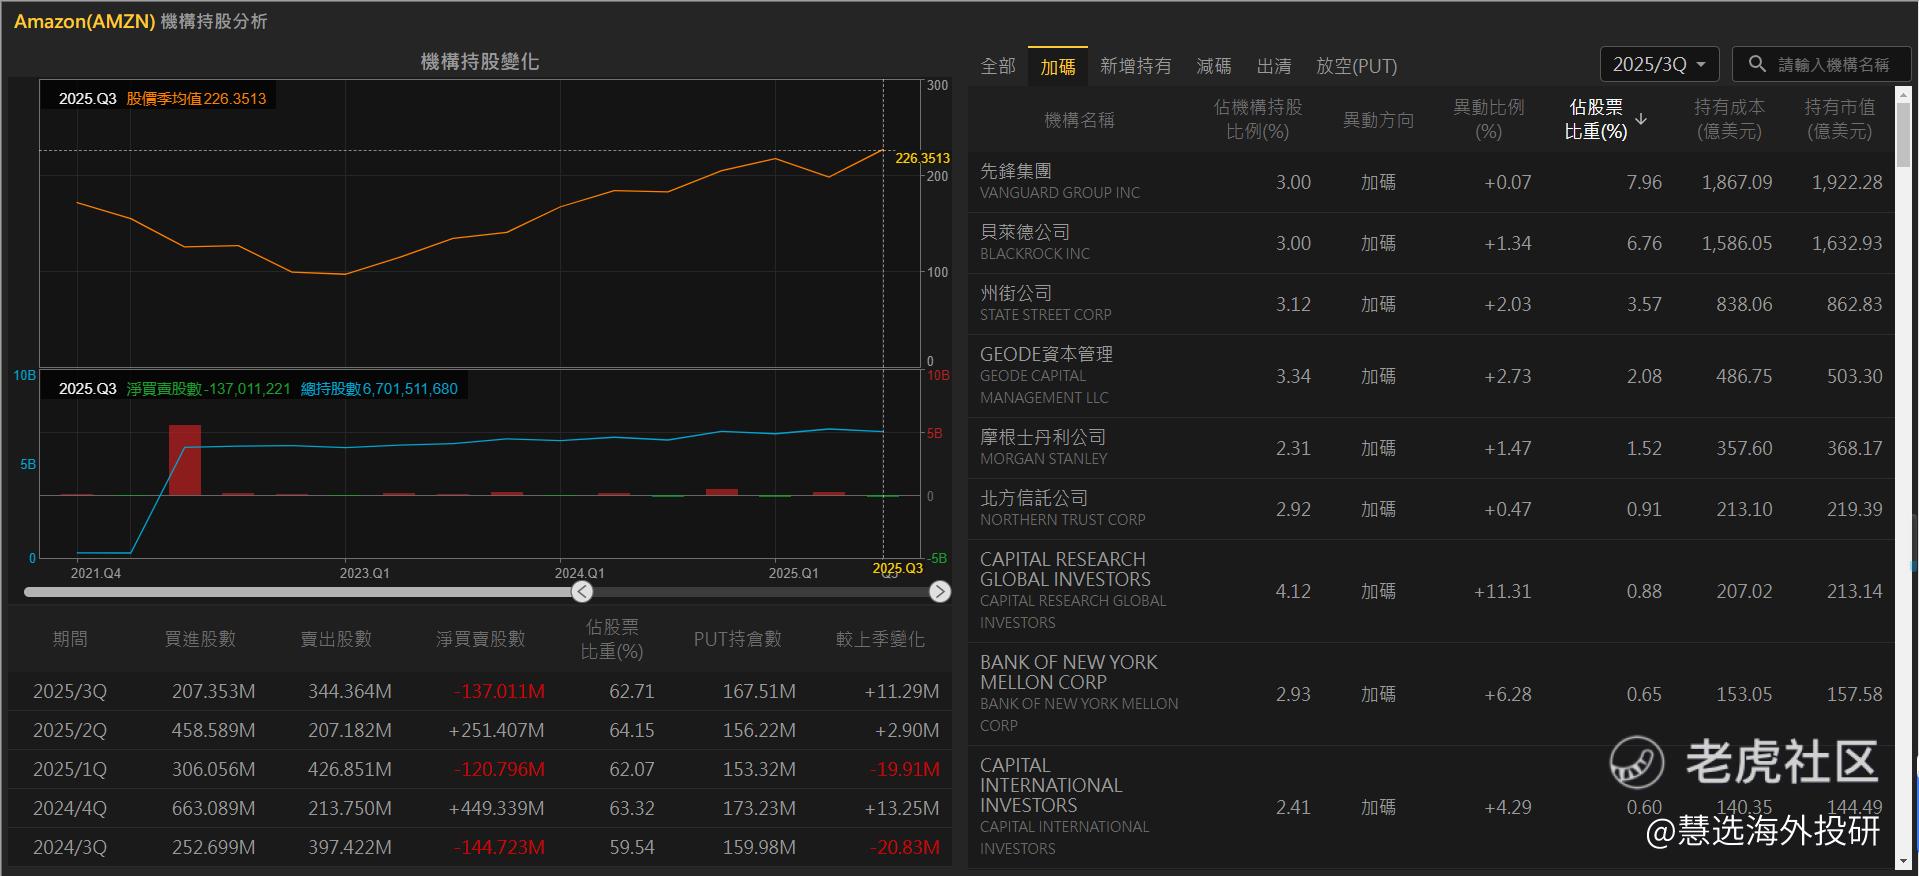Viewport: 1919px width, 876px height.
Task: Switch to the 全部 tab
Action: coord(997,66)
